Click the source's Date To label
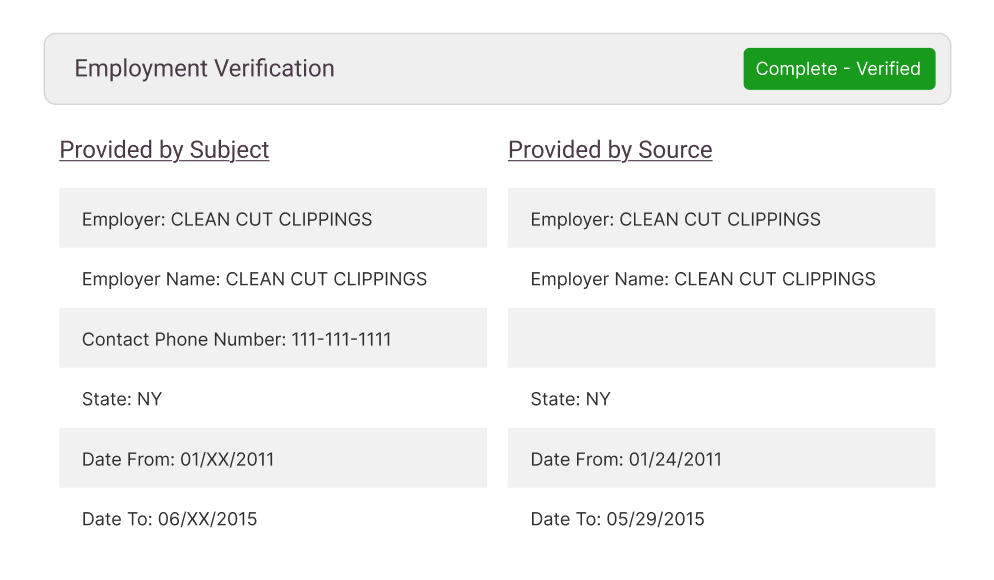Image resolution: width=994 pixels, height=580 pixels. [566, 519]
